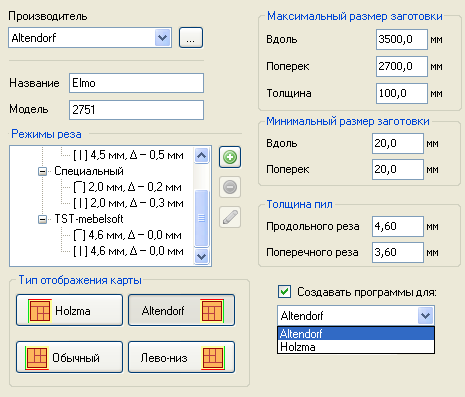The image size is (465, 397).
Task: Select the [|] 2,0 мм, Δ – 0,3 мм row
Action: (x=128, y=203)
